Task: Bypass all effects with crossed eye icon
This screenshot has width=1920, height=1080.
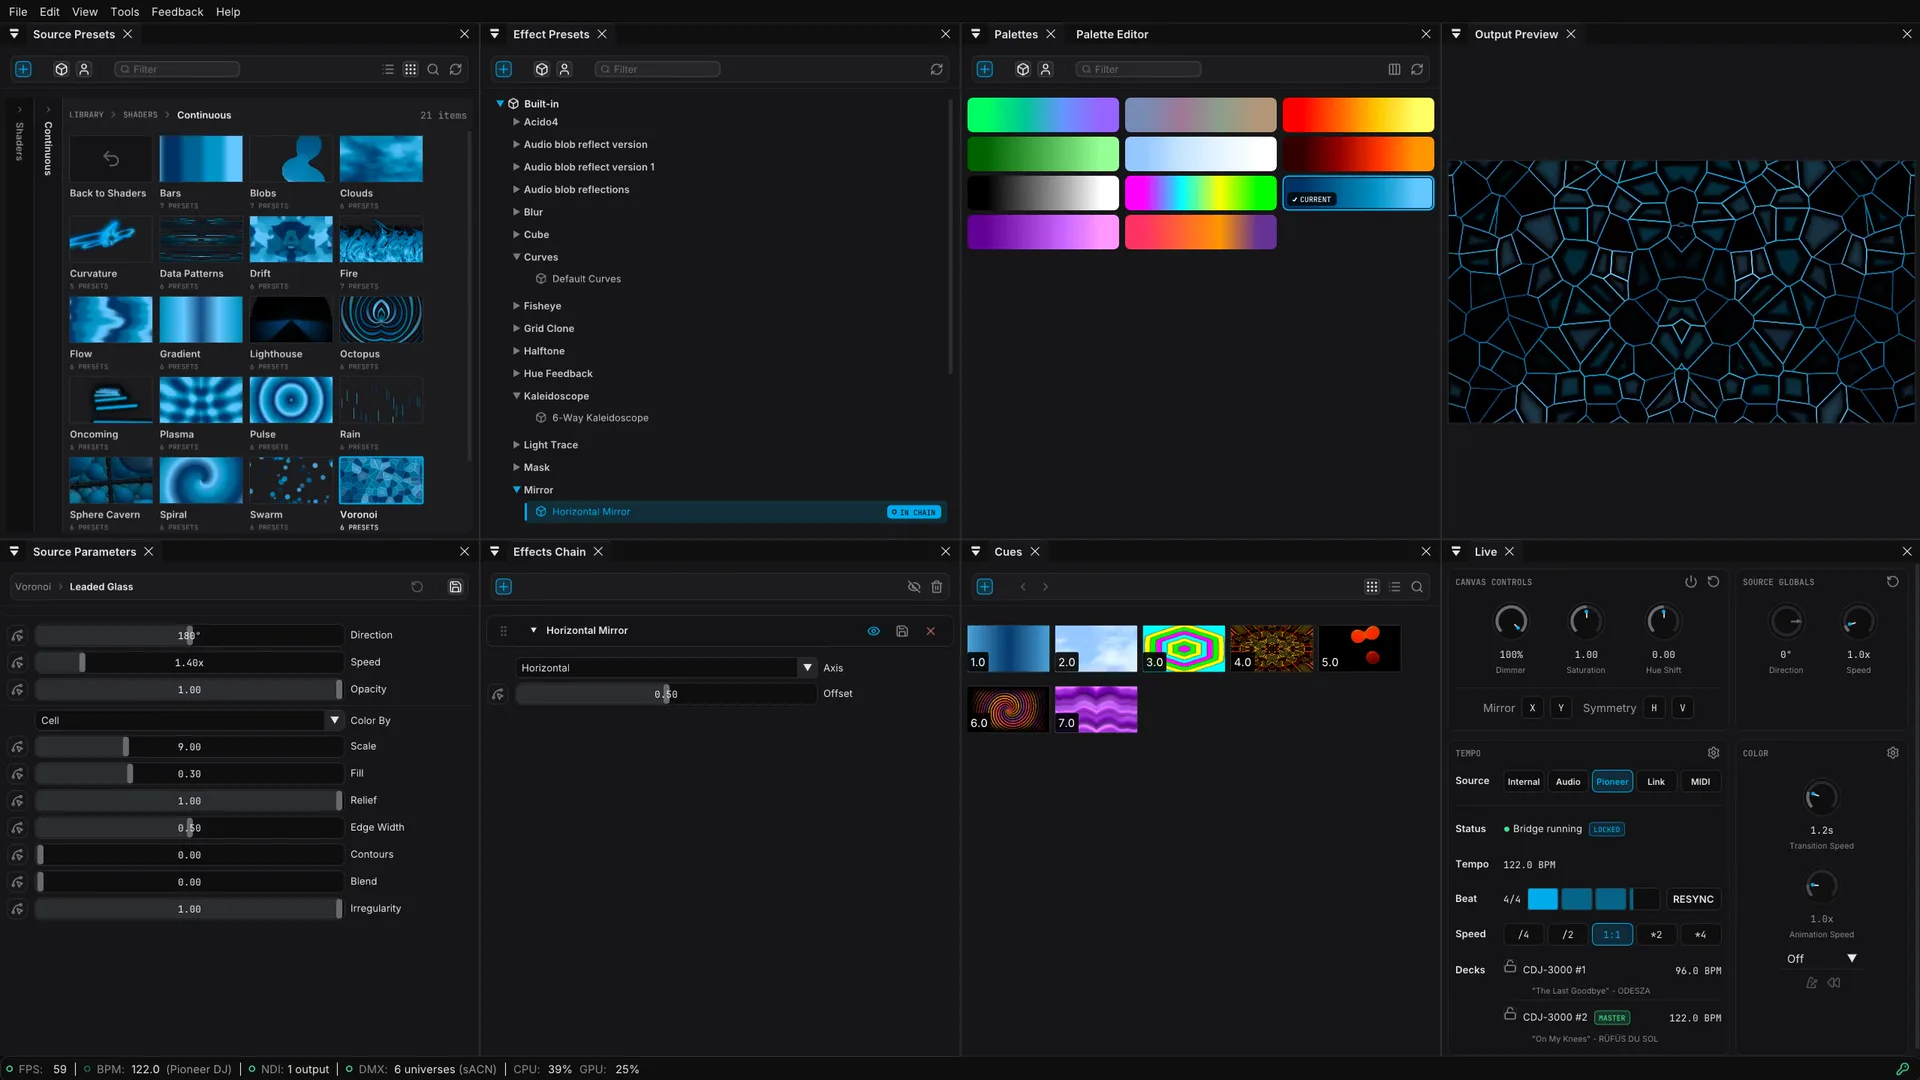Action: [913, 587]
